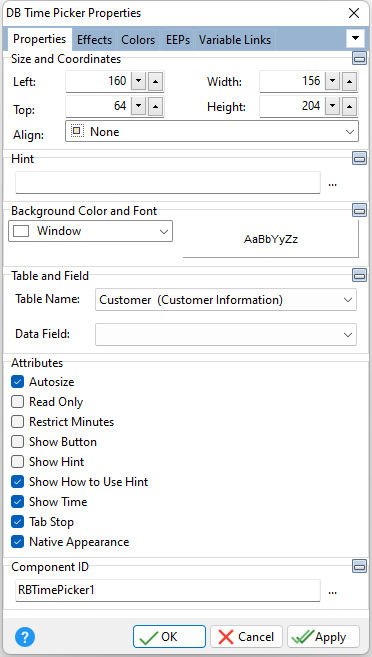Switch to the Effects tab
This screenshot has width=372, height=657.
94,40
